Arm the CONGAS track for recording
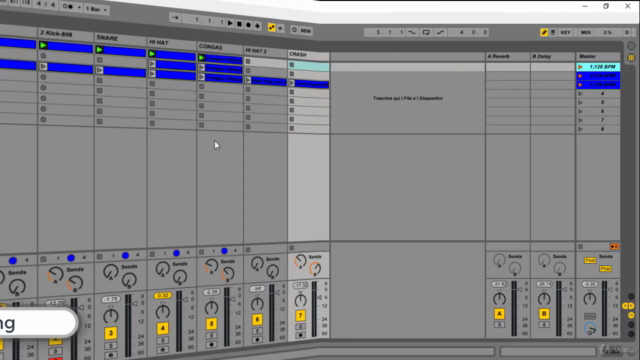This screenshot has height=360, width=640. 211,344
